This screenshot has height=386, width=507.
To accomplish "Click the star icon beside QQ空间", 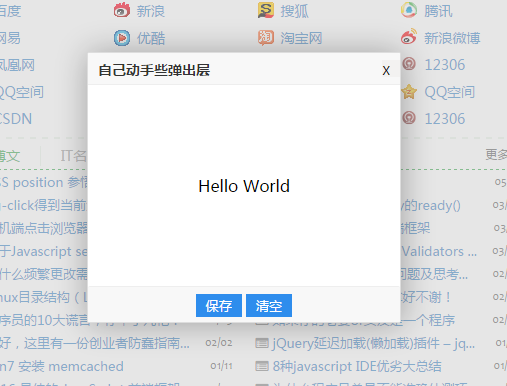I will click(409, 92).
